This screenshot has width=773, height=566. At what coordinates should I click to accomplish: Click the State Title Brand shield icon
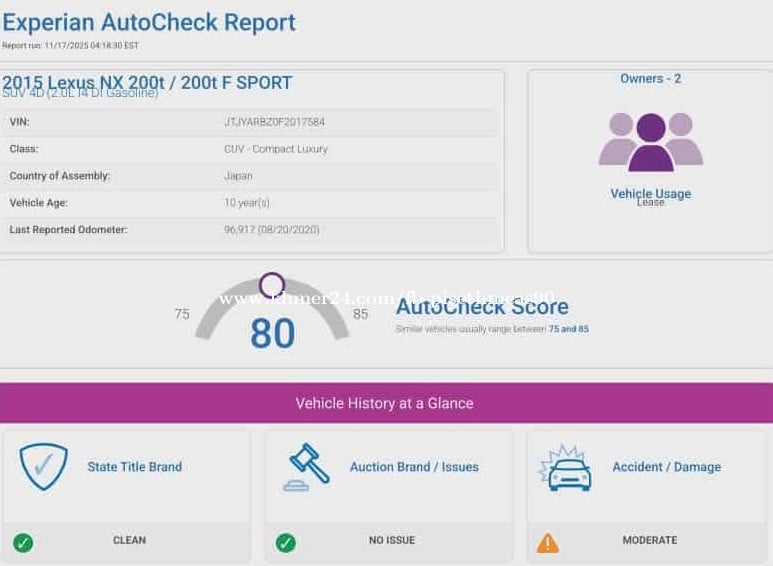point(43,467)
